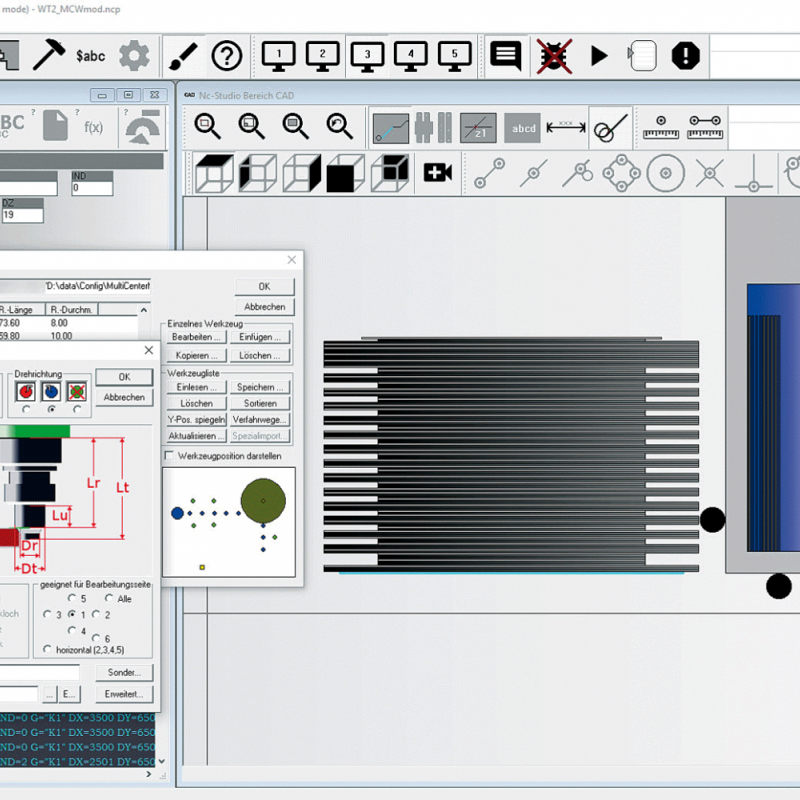Click the hammer tool icon in top toolbar

click(x=51, y=56)
